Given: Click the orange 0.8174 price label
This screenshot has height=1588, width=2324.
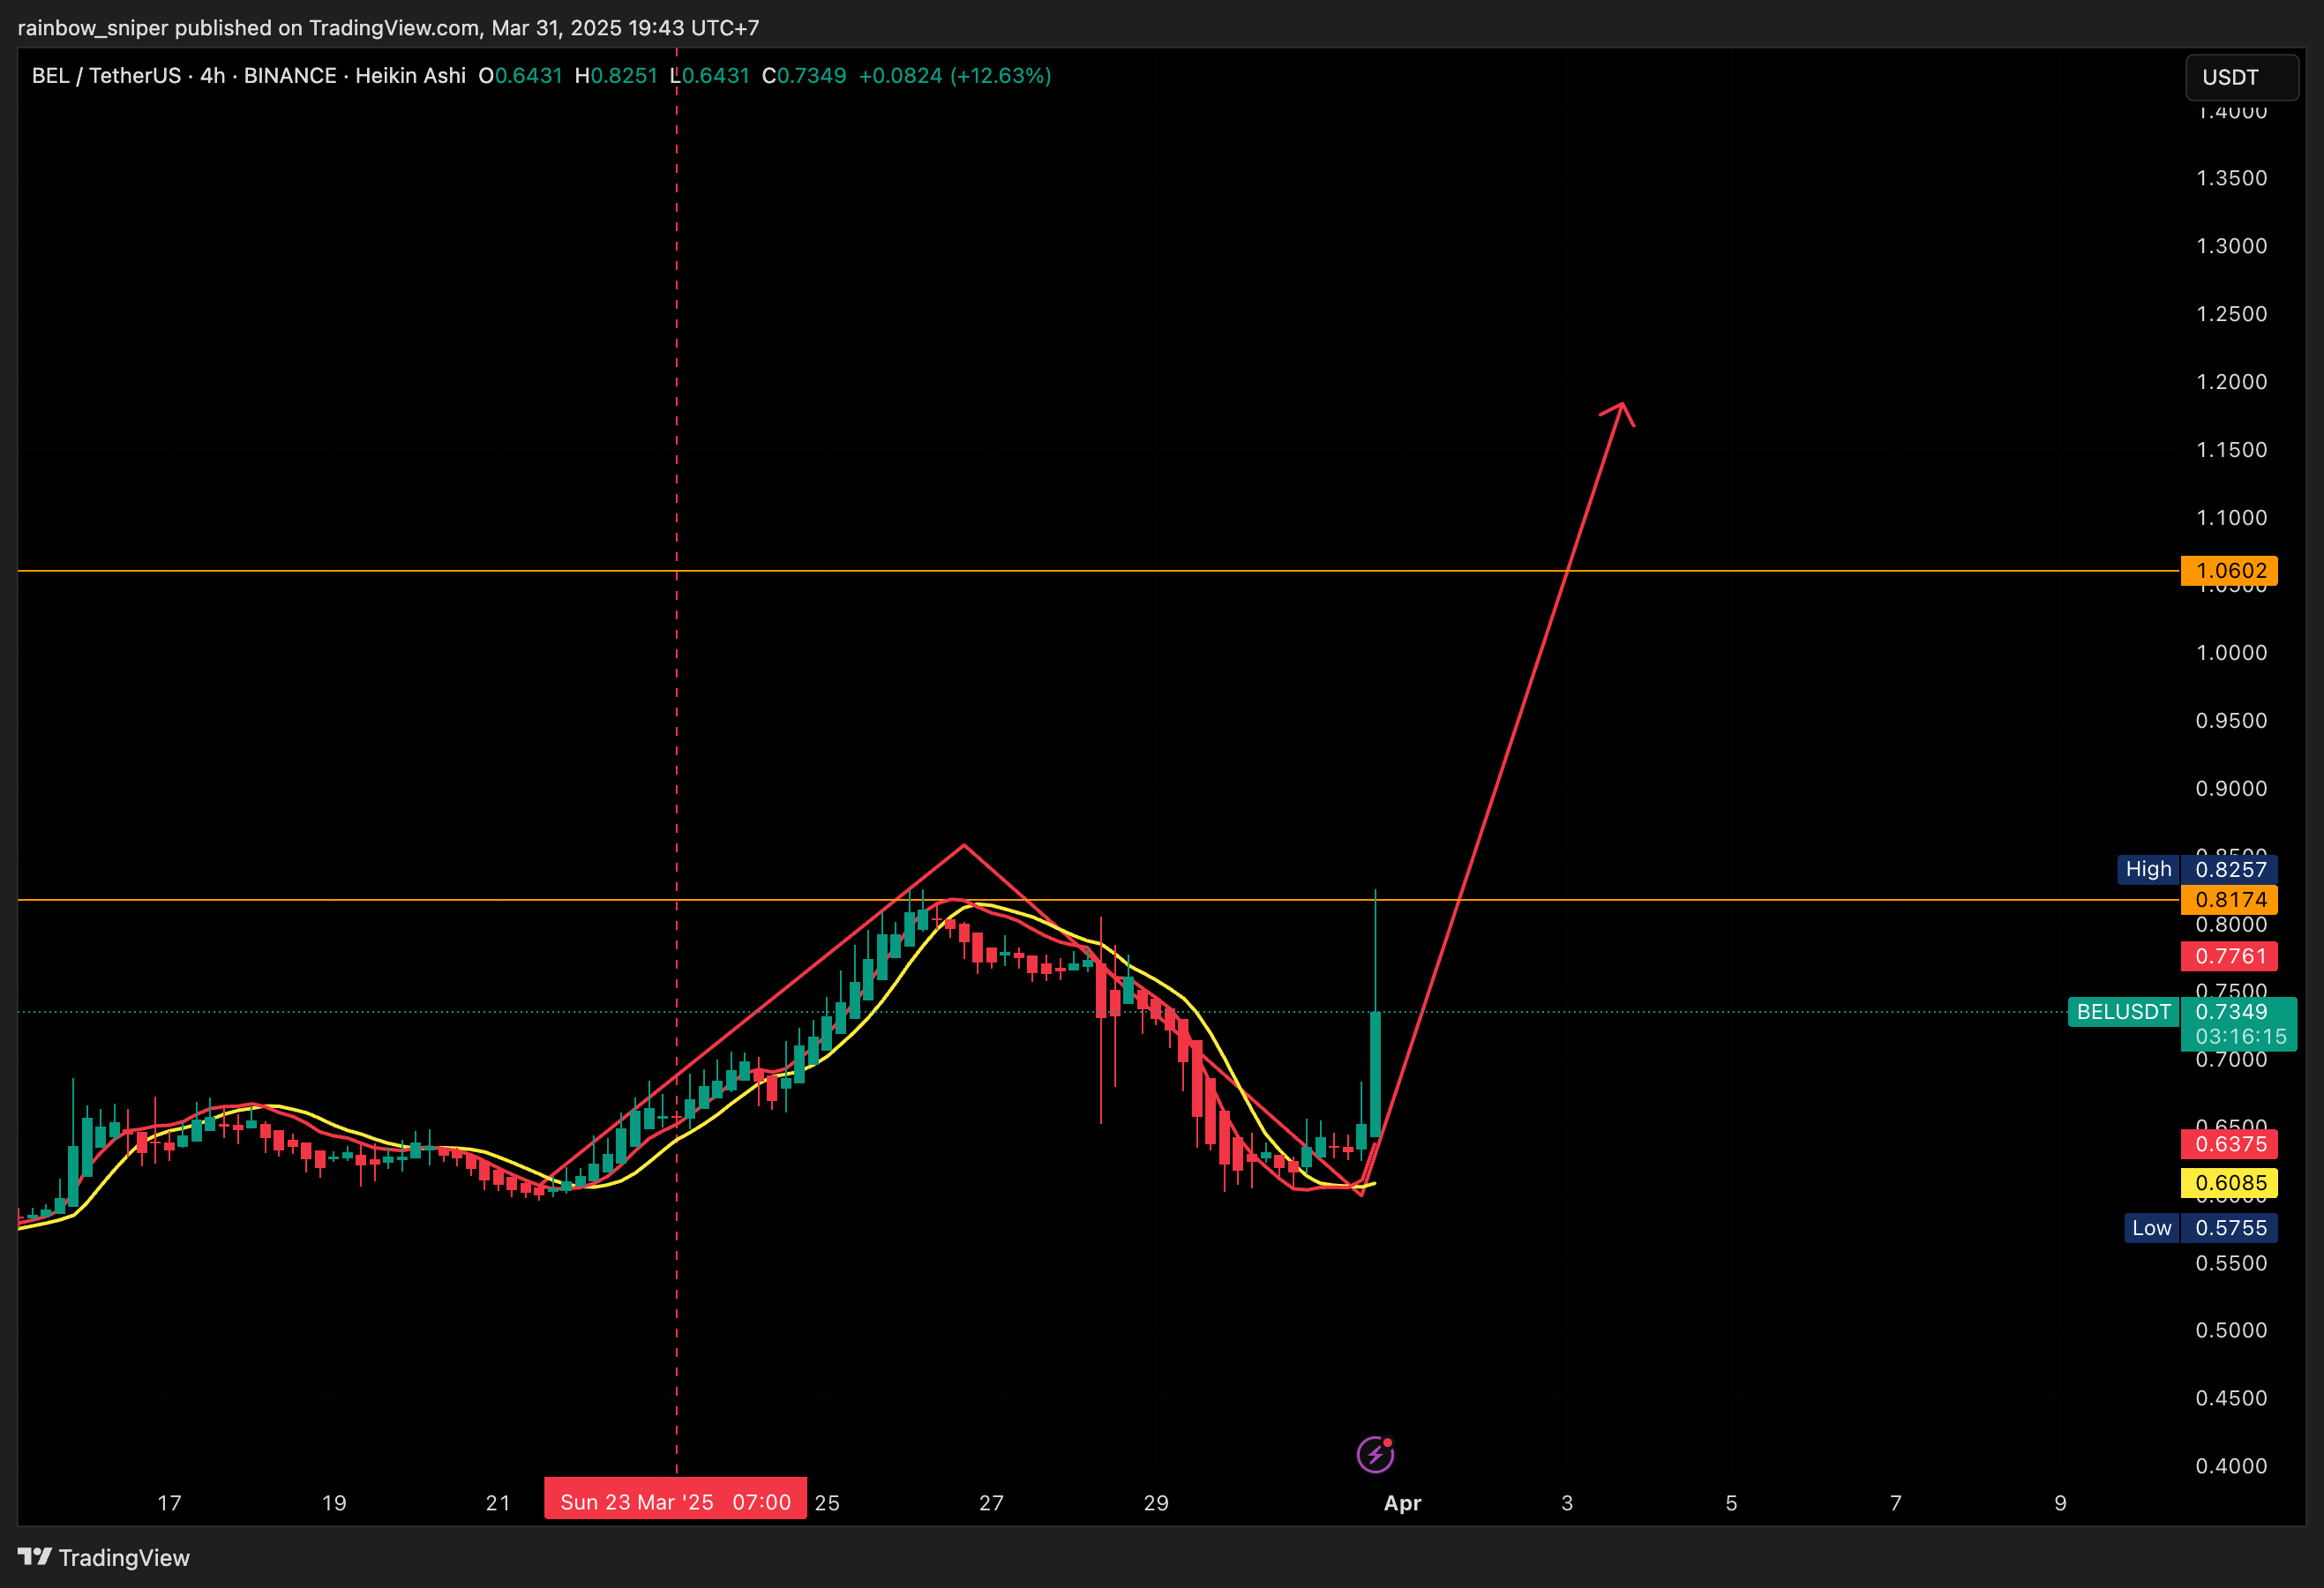Looking at the screenshot, I should (x=2229, y=900).
